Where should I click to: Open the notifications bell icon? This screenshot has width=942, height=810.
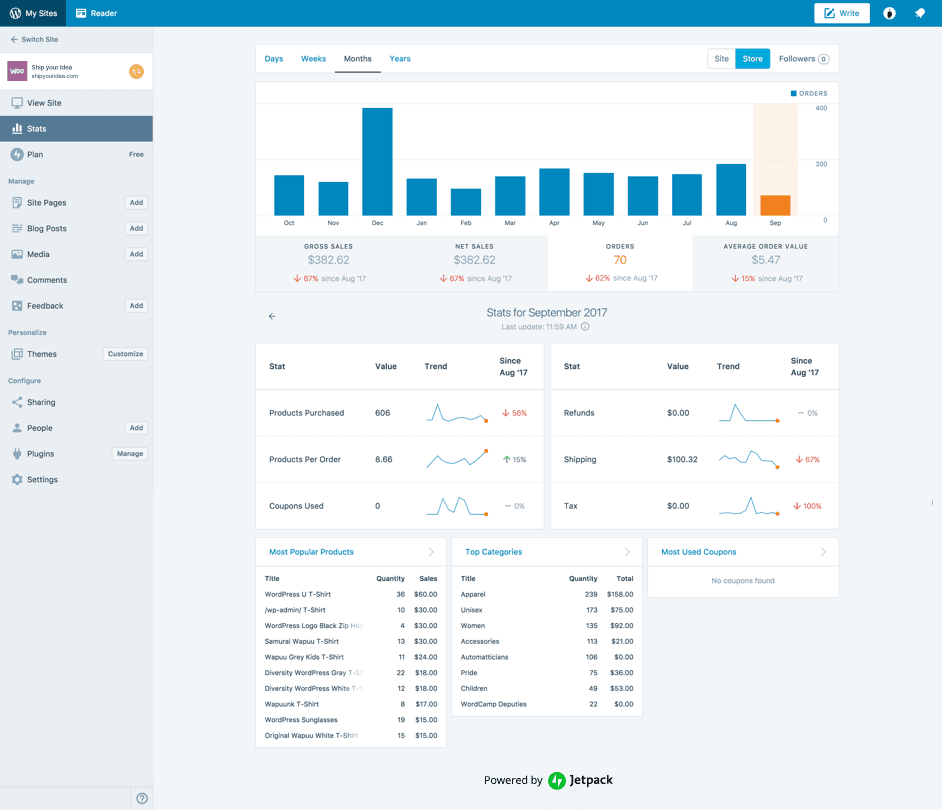tap(919, 13)
